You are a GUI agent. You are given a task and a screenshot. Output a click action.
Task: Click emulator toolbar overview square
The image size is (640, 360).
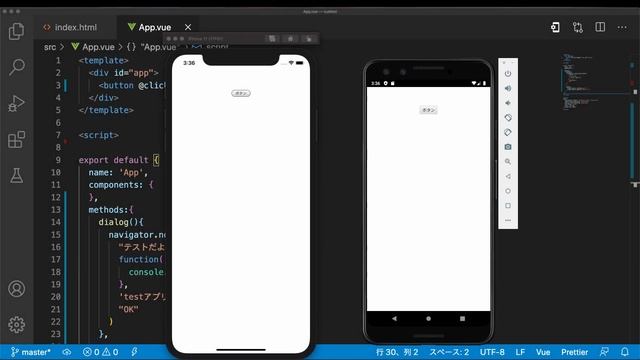coord(508,206)
